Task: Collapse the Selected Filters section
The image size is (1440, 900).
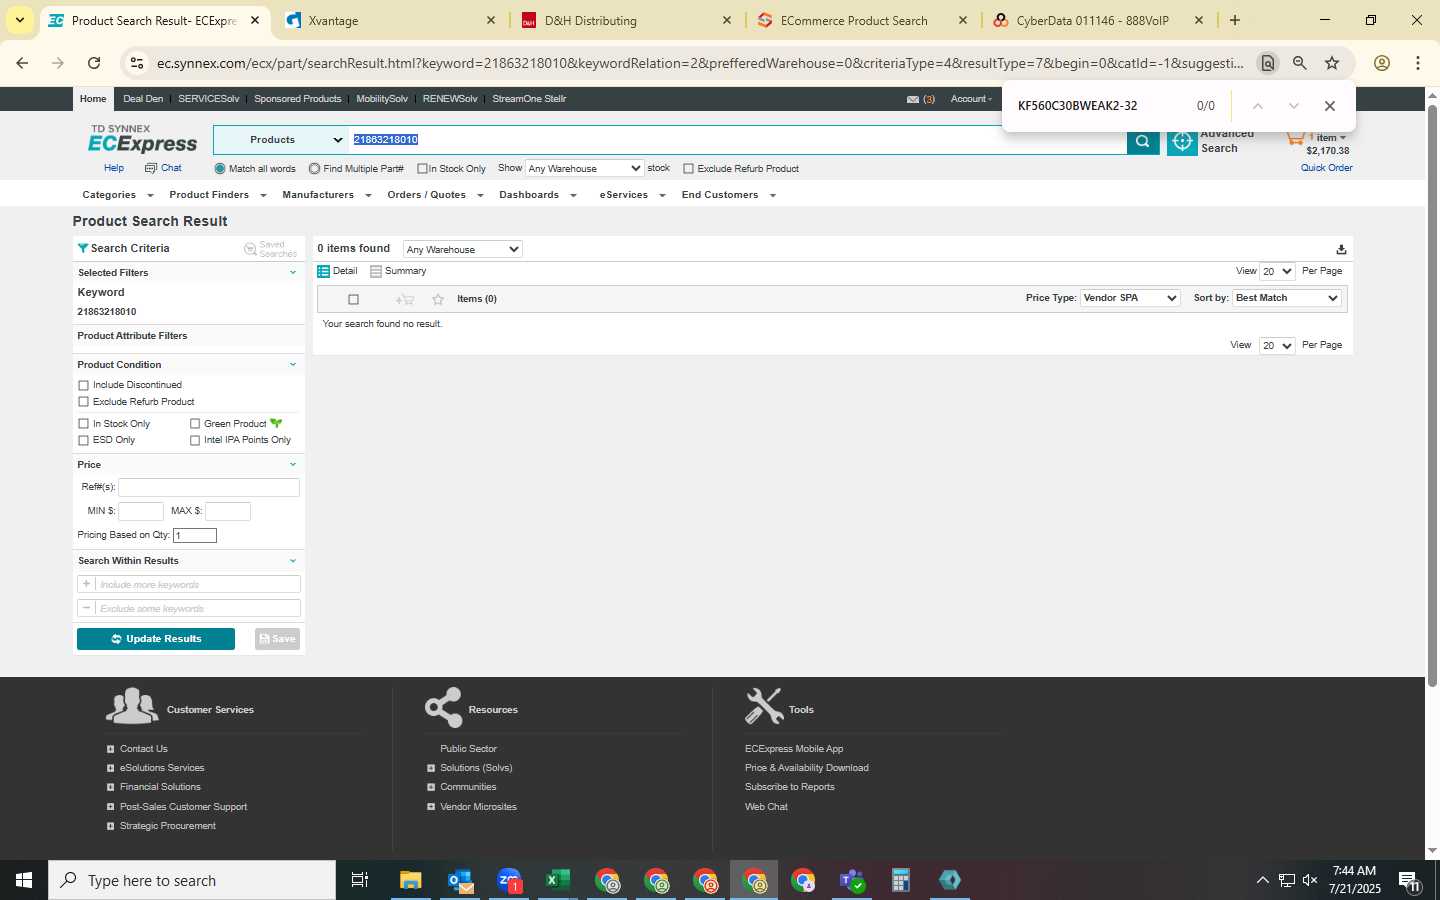Action: click(293, 272)
